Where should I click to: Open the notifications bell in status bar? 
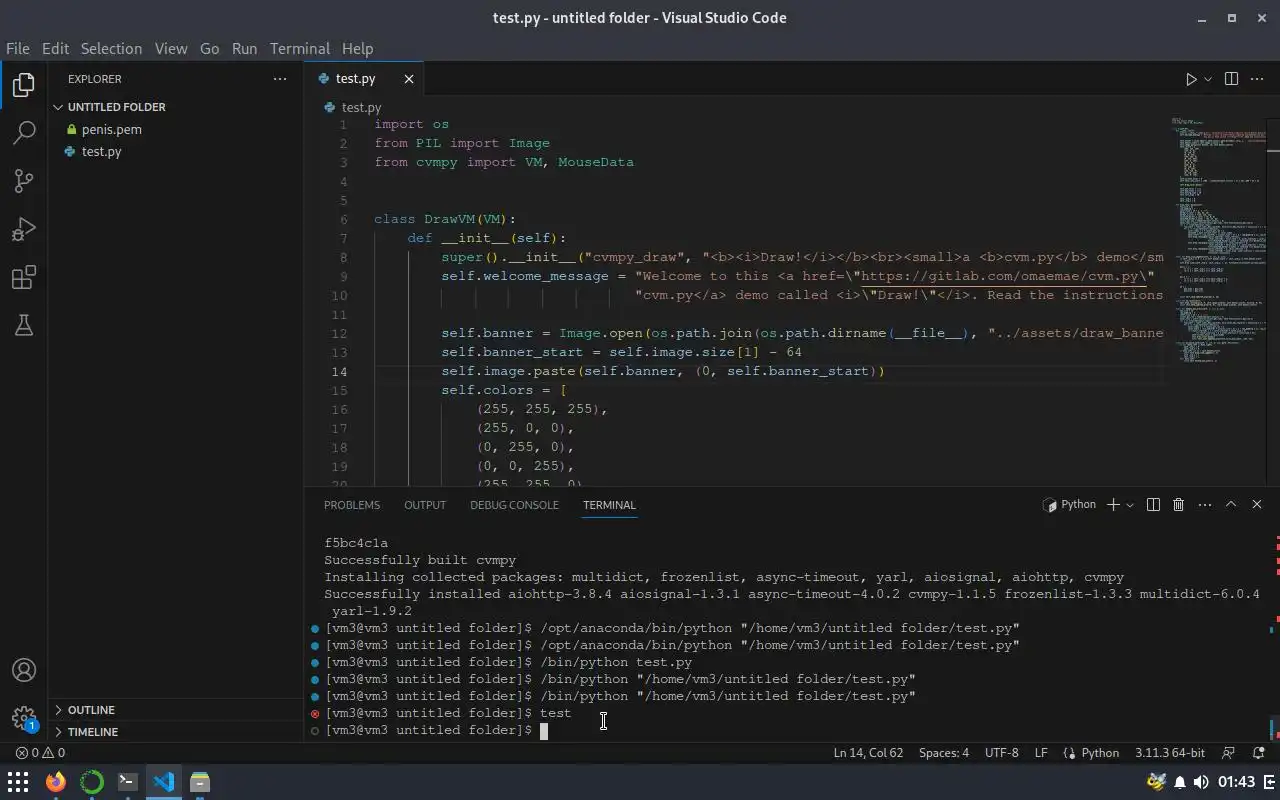1257,753
